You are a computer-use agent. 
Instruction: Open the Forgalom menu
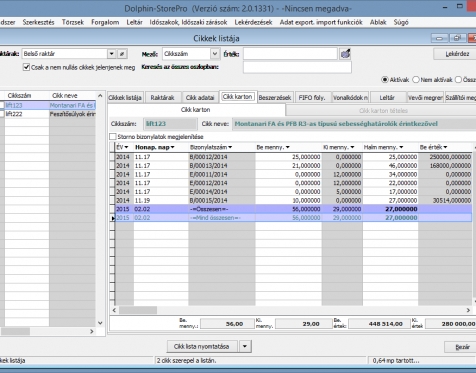pos(105,22)
